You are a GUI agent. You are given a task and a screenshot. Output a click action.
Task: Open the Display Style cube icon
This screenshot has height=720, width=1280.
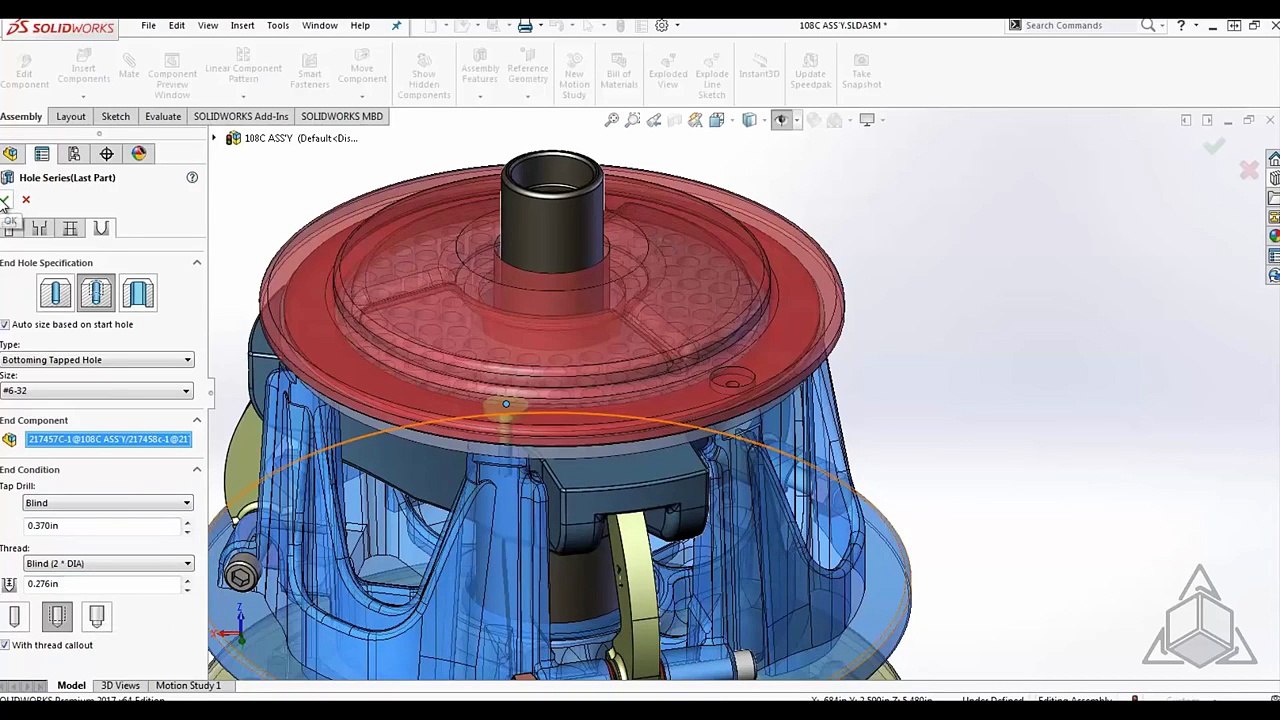[x=749, y=120]
